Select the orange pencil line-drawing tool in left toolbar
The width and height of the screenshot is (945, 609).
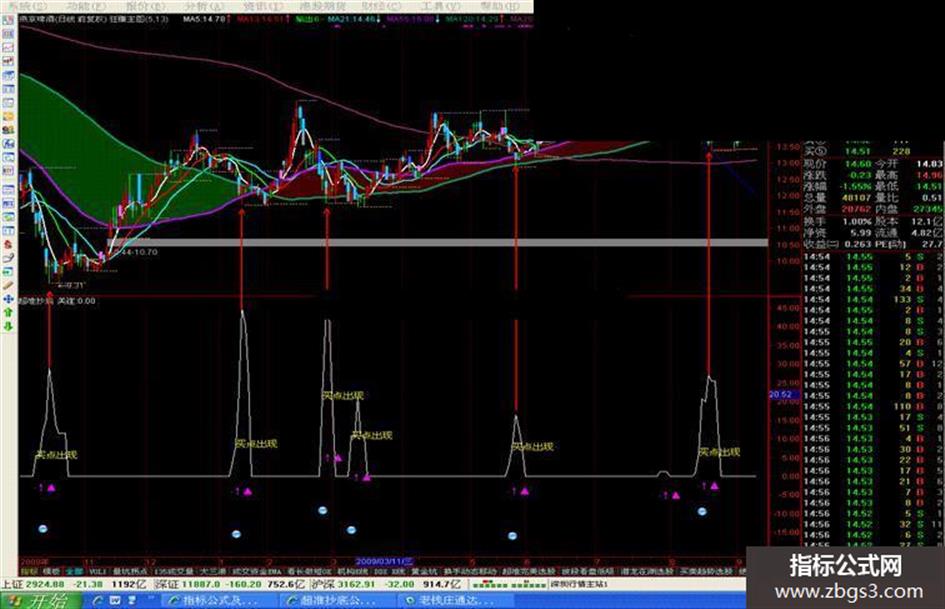coord(8,285)
